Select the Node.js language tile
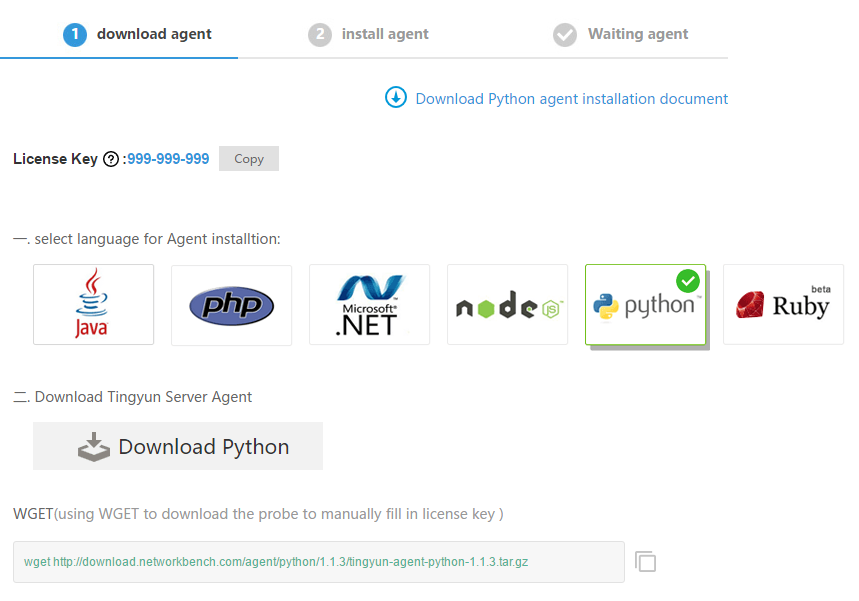Viewport: 859px width, 601px height. [507, 305]
